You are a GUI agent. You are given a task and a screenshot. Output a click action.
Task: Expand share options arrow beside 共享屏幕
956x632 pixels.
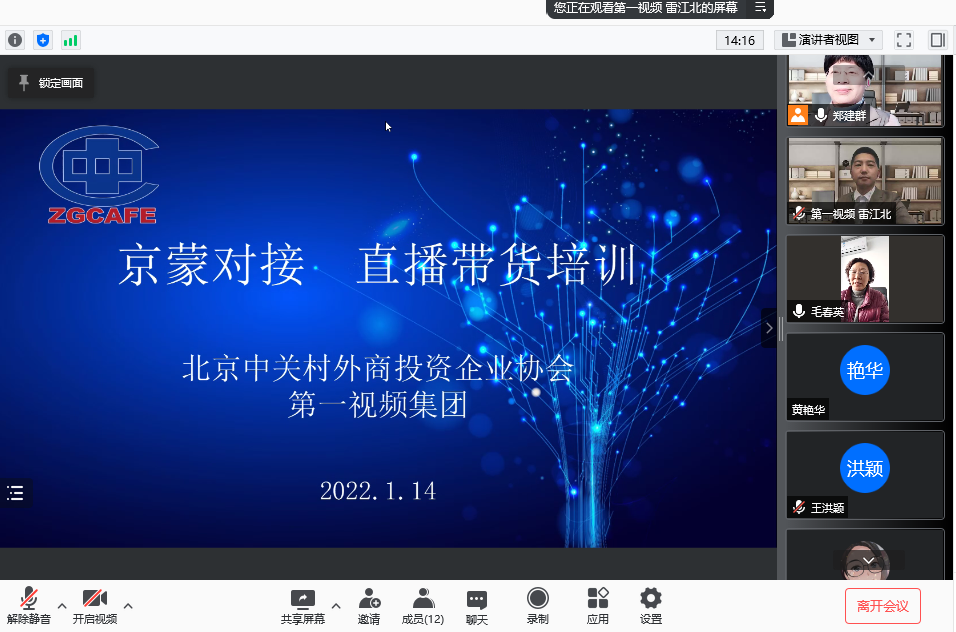[x=336, y=606]
